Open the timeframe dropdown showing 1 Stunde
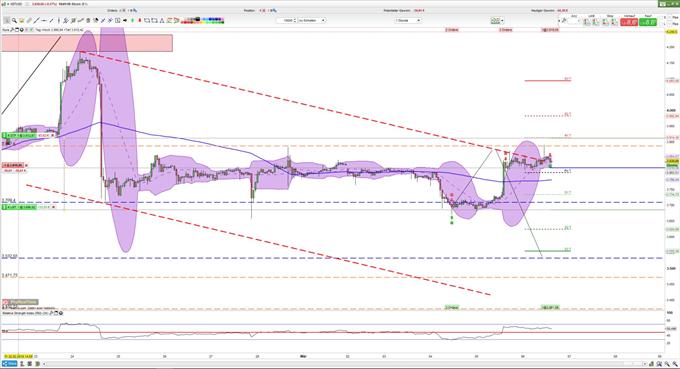680x369 pixels. [x=408, y=20]
